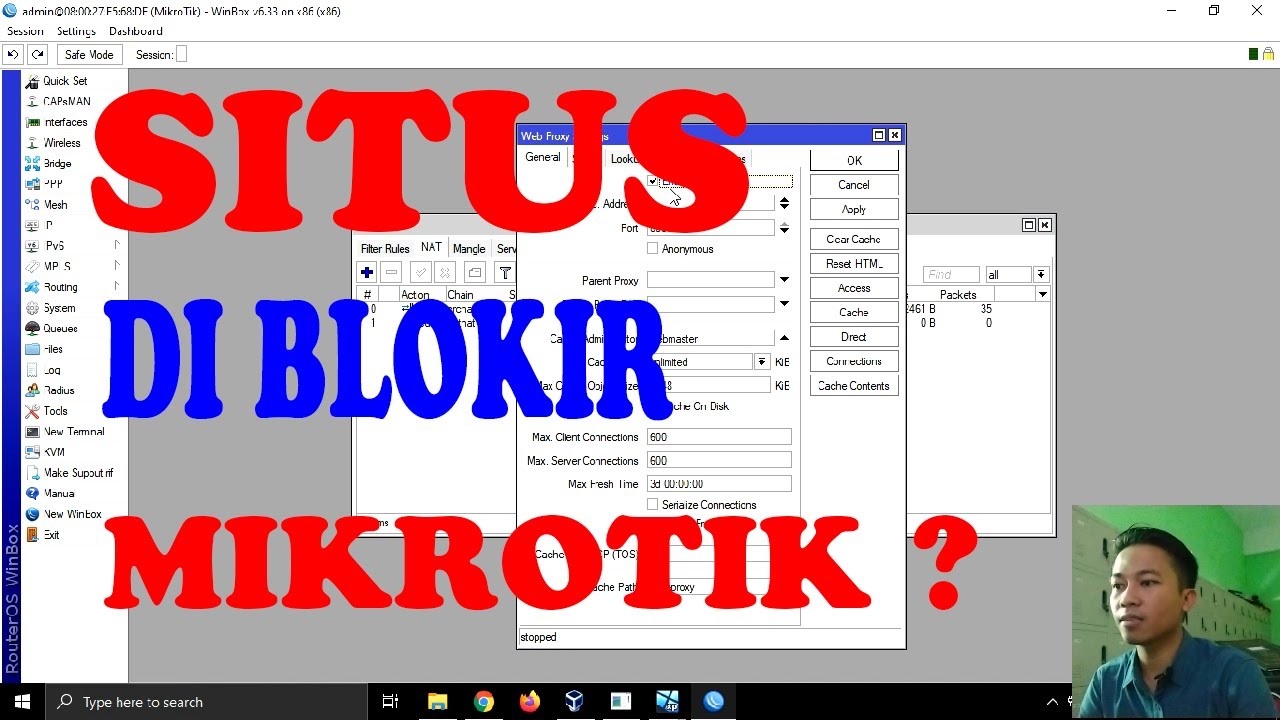Add a new firewall rule with plus icon
The height and width of the screenshot is (720, 1280).
367,272
